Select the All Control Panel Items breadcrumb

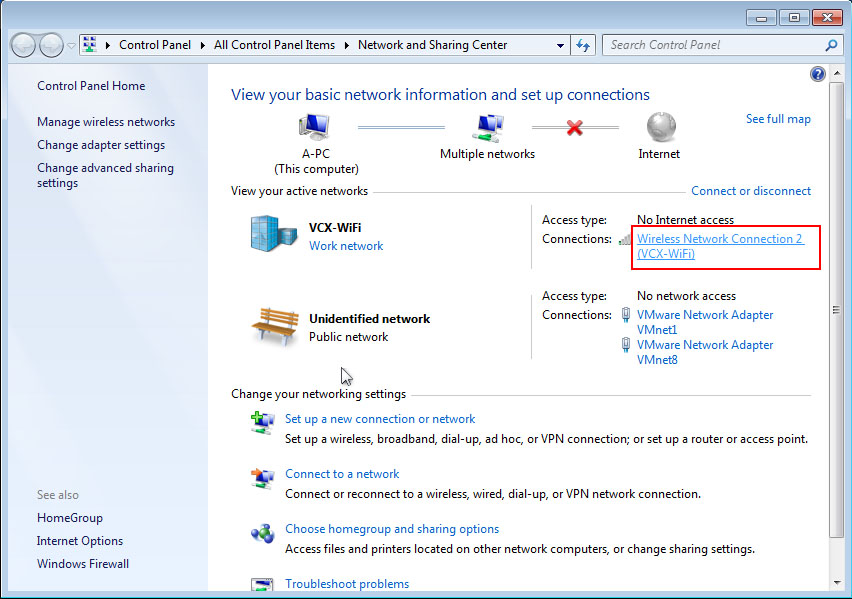pos(274,45)
